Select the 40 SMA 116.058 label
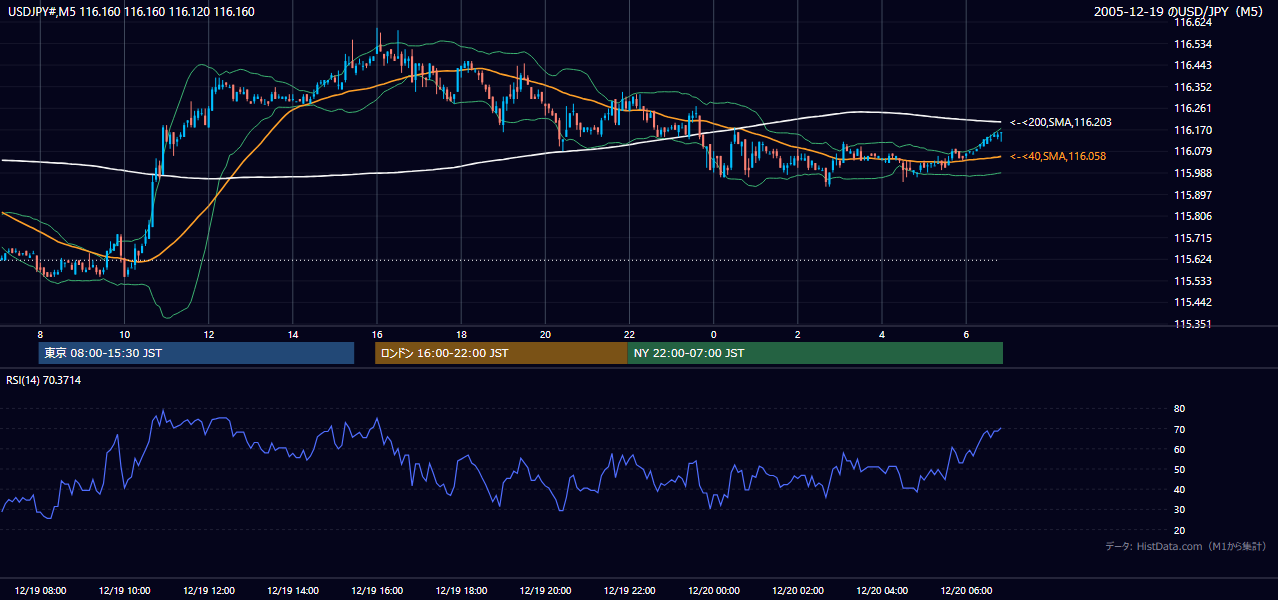 click(x=1058, y=156)
